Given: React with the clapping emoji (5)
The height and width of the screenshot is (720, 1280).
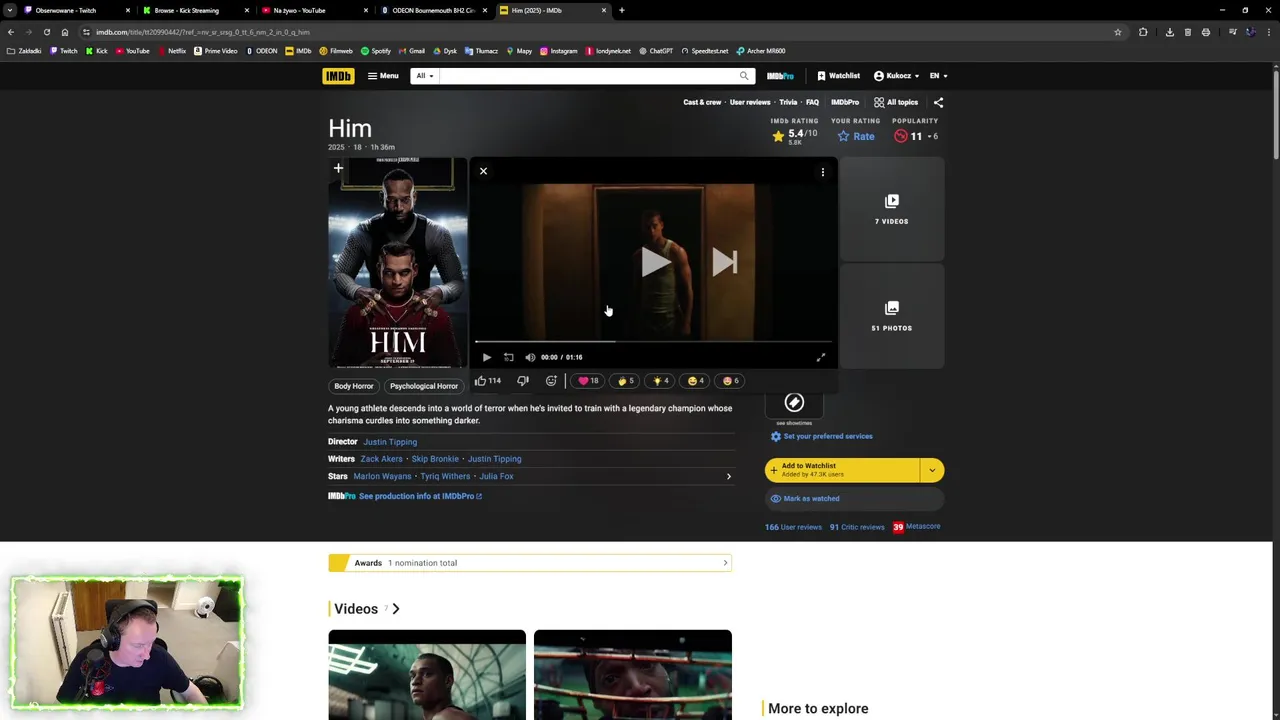Looking at the screenshot, I should [x=625, y=381].
